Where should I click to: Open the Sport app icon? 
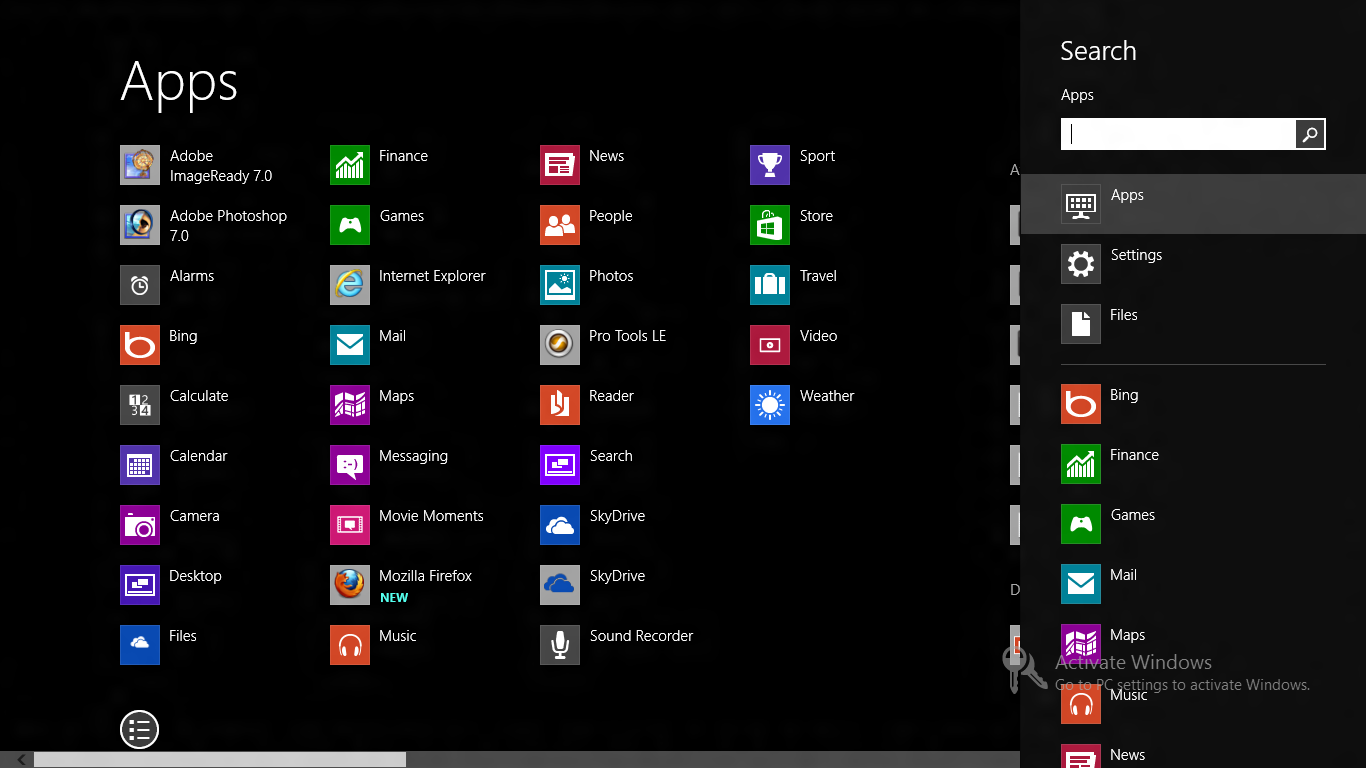770,165
